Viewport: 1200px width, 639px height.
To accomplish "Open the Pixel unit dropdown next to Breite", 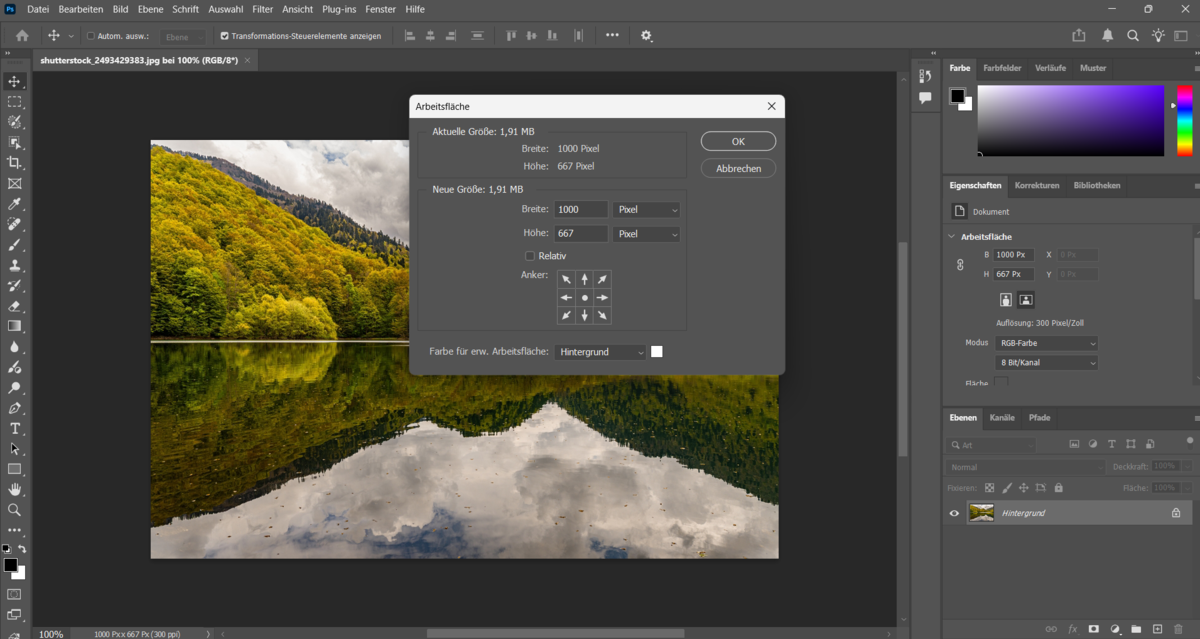I will [646, 209].
